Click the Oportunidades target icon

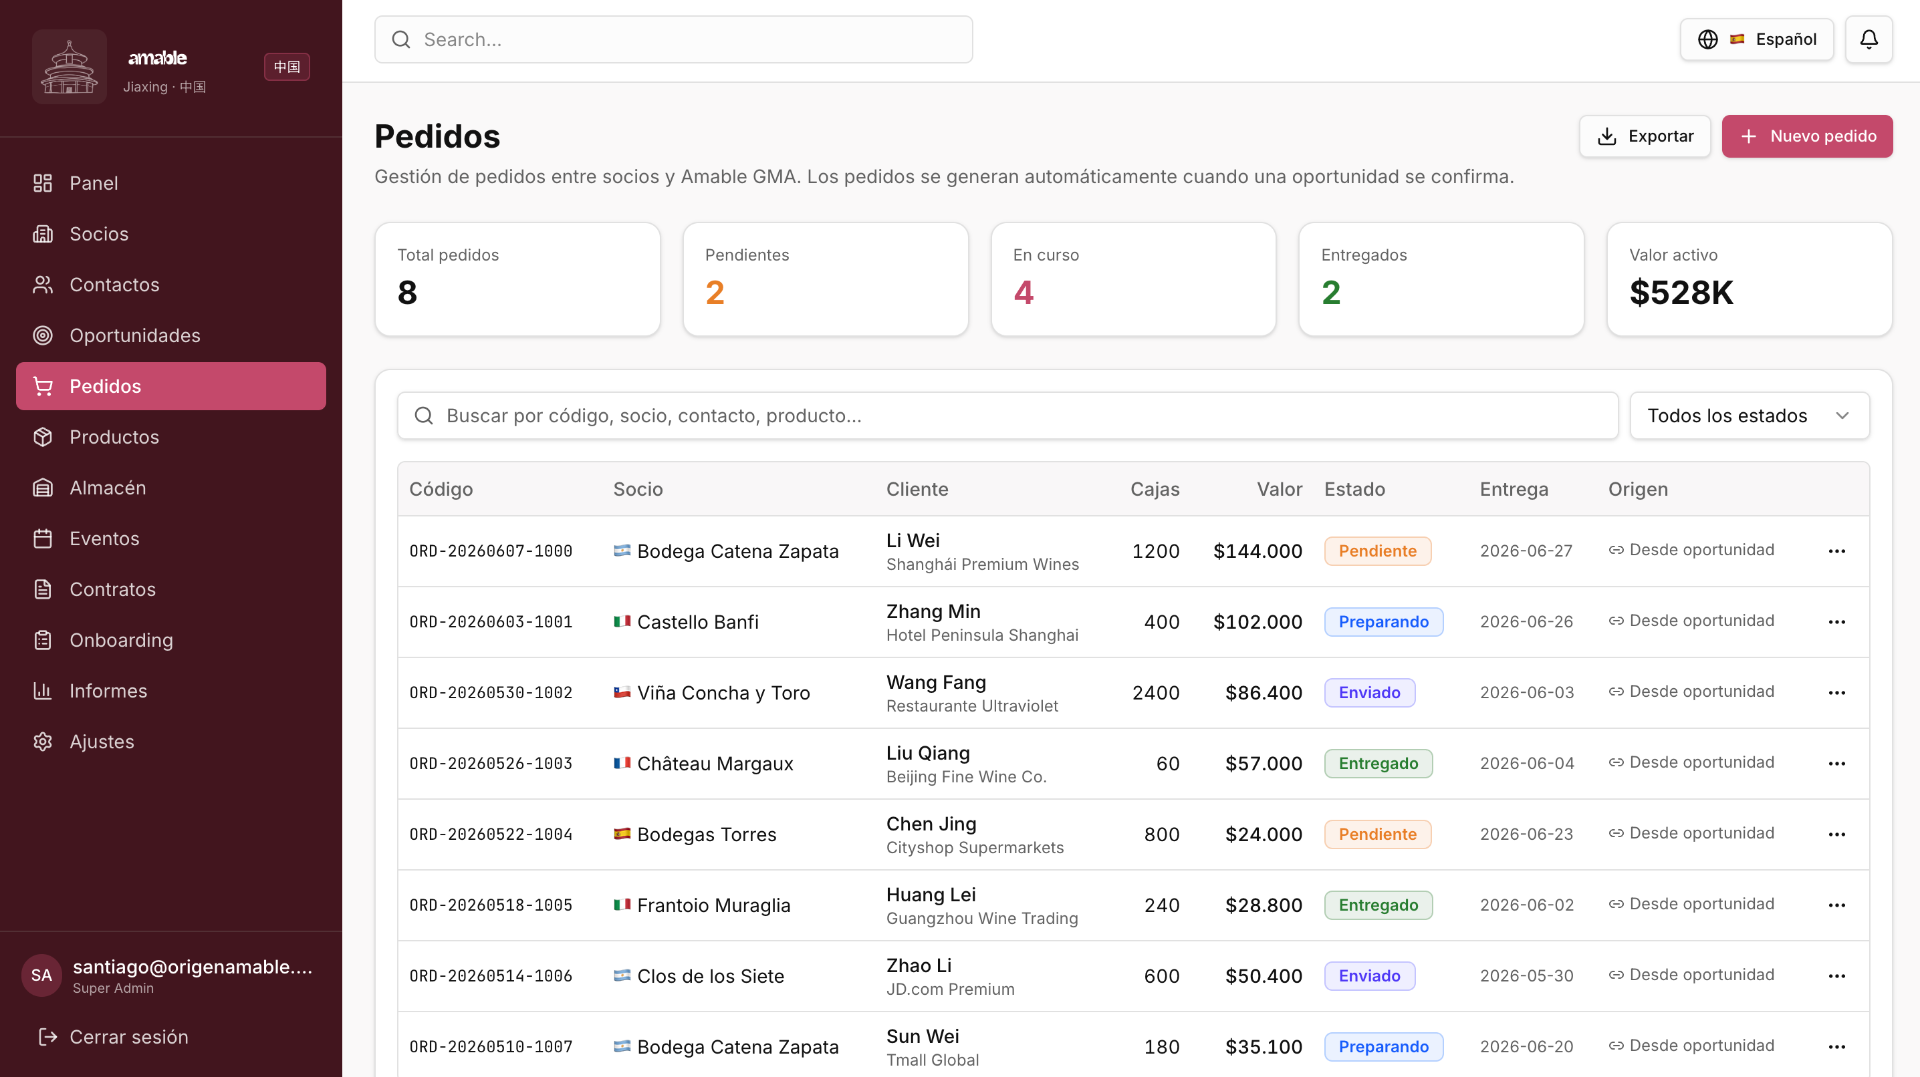(42, 336)
